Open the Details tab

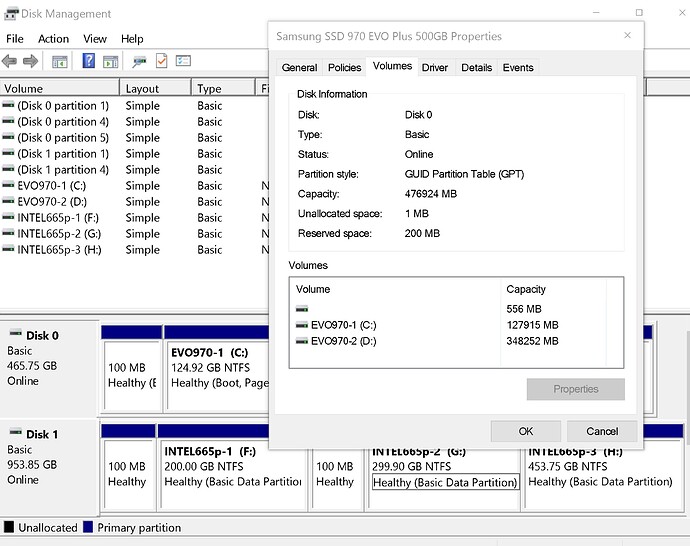(x=477, y=67)
